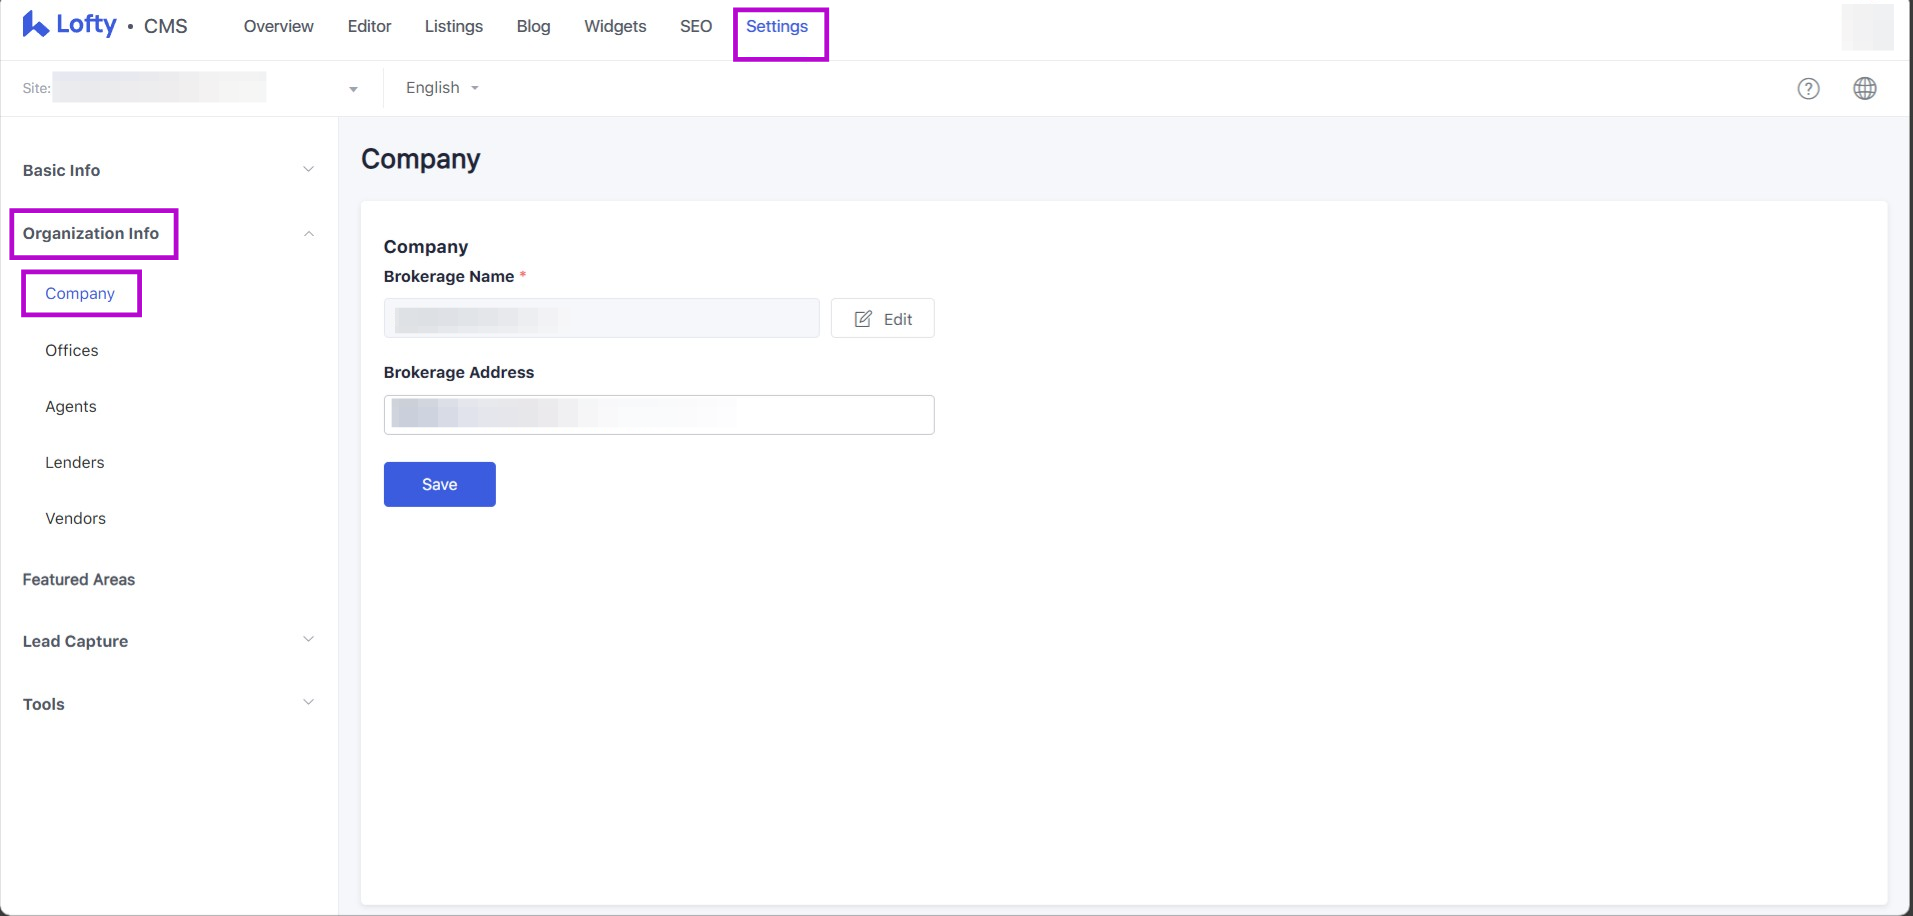Open the Site selector dropdown
This screenshot has height=916, width=1913.
[x=352, y=89]
